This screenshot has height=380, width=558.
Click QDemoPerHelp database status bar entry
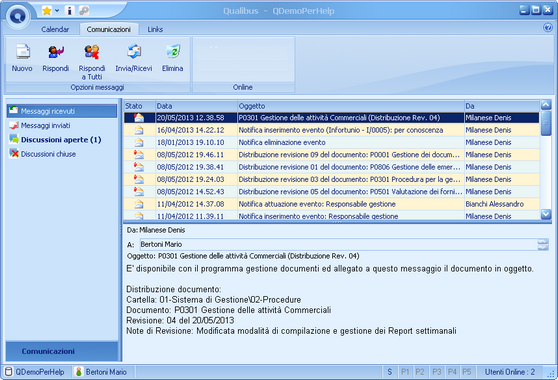[x=36, y=372]
